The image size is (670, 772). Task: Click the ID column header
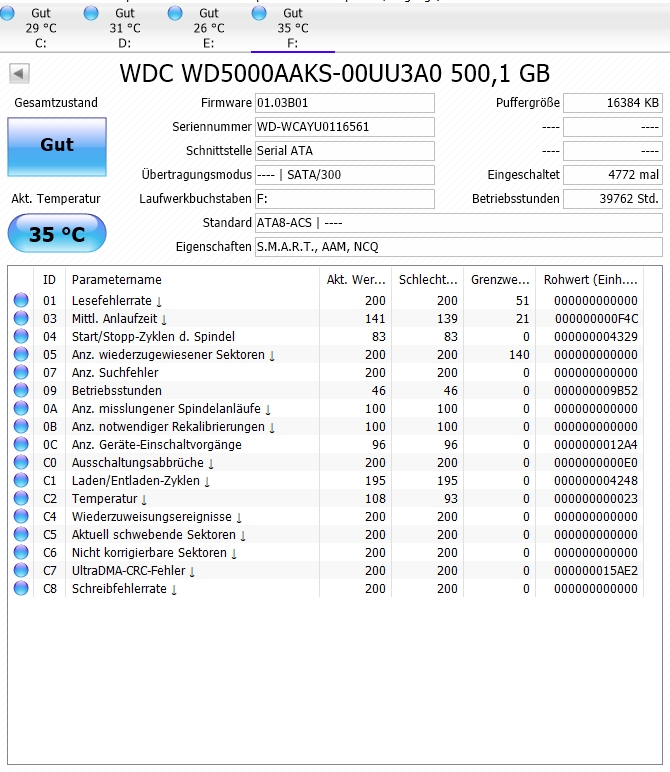click(x=49, y=280)
